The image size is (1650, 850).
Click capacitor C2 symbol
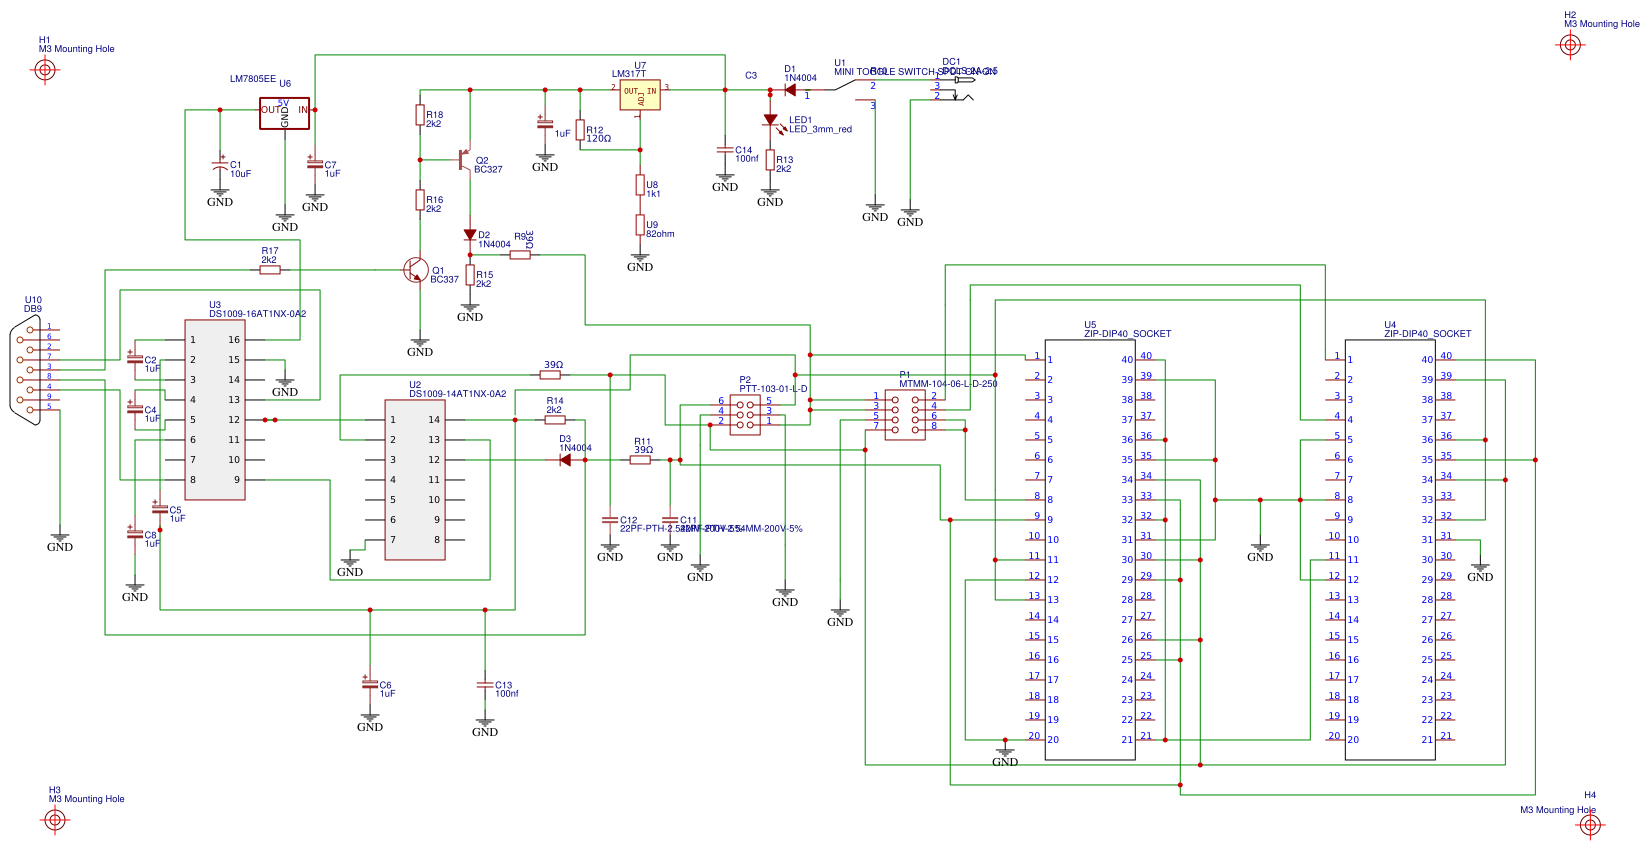pyautogui.click(x=135, y=357)
